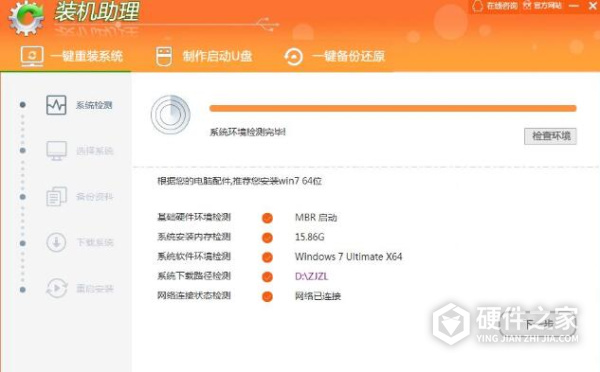This screenshot has width=600, height=372.
Task: Select the 系统检测 step in sidebar
Action: 79,105
